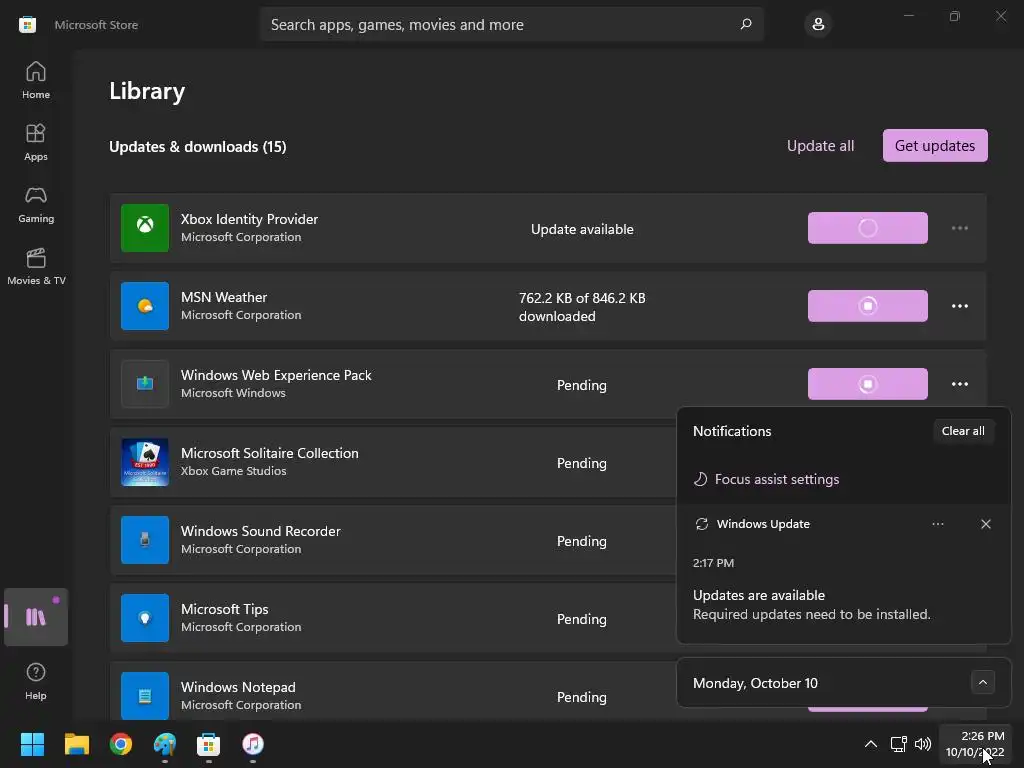The width and height of the screenshot is (1024, 768).
Task: Select the MSN Weather title
Action: (224, 297)
